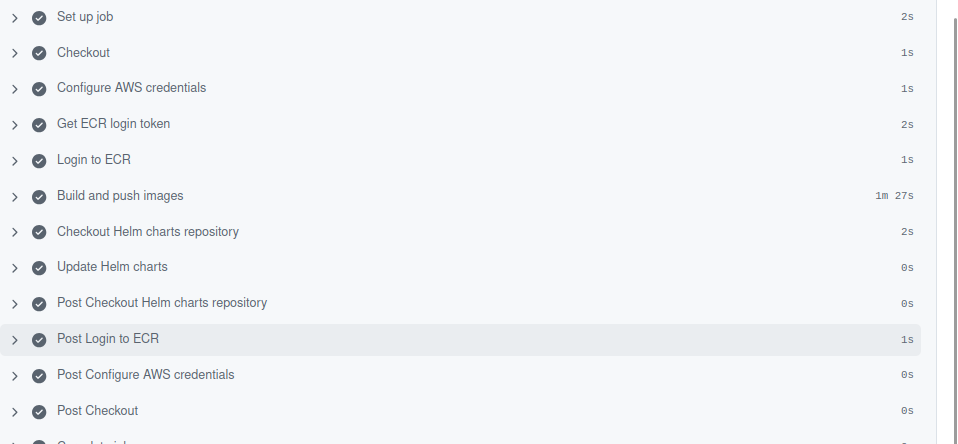
Task: Expand the Post Configure AWS credentials chevron
Action: tap(15, 376)
